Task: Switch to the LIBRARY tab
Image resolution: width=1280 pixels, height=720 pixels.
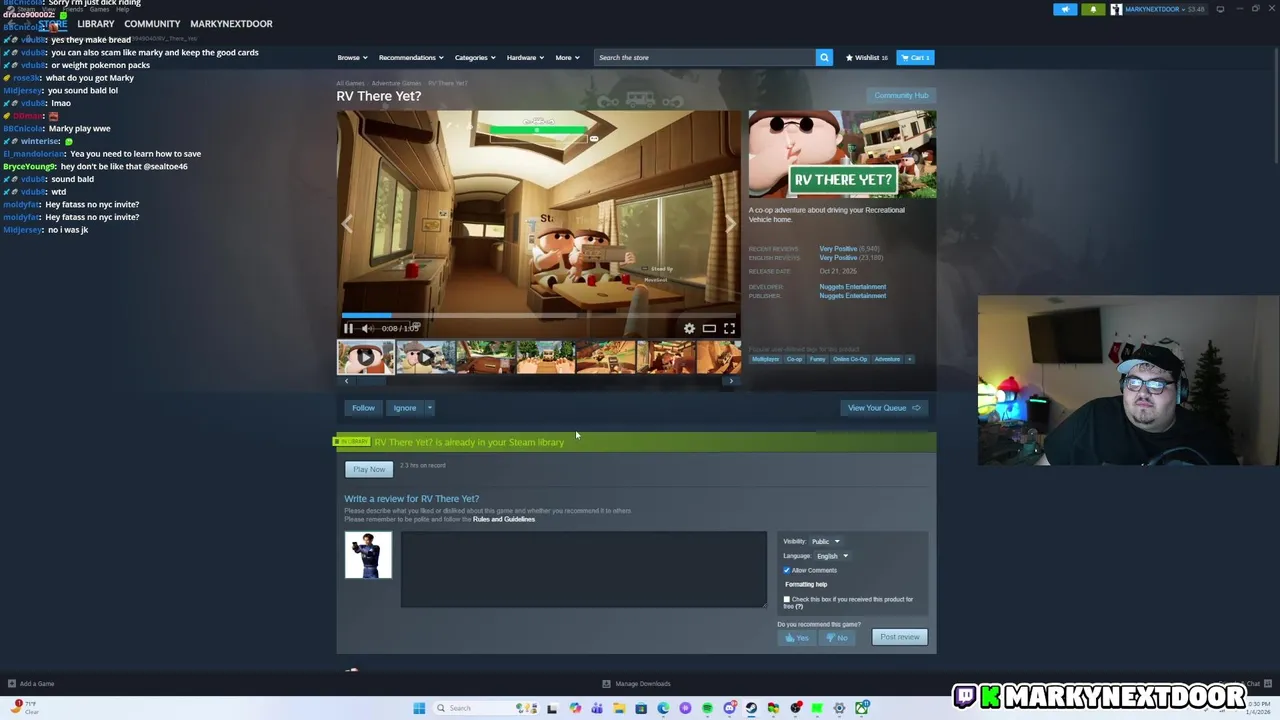Action: click(x=96, y=23)
